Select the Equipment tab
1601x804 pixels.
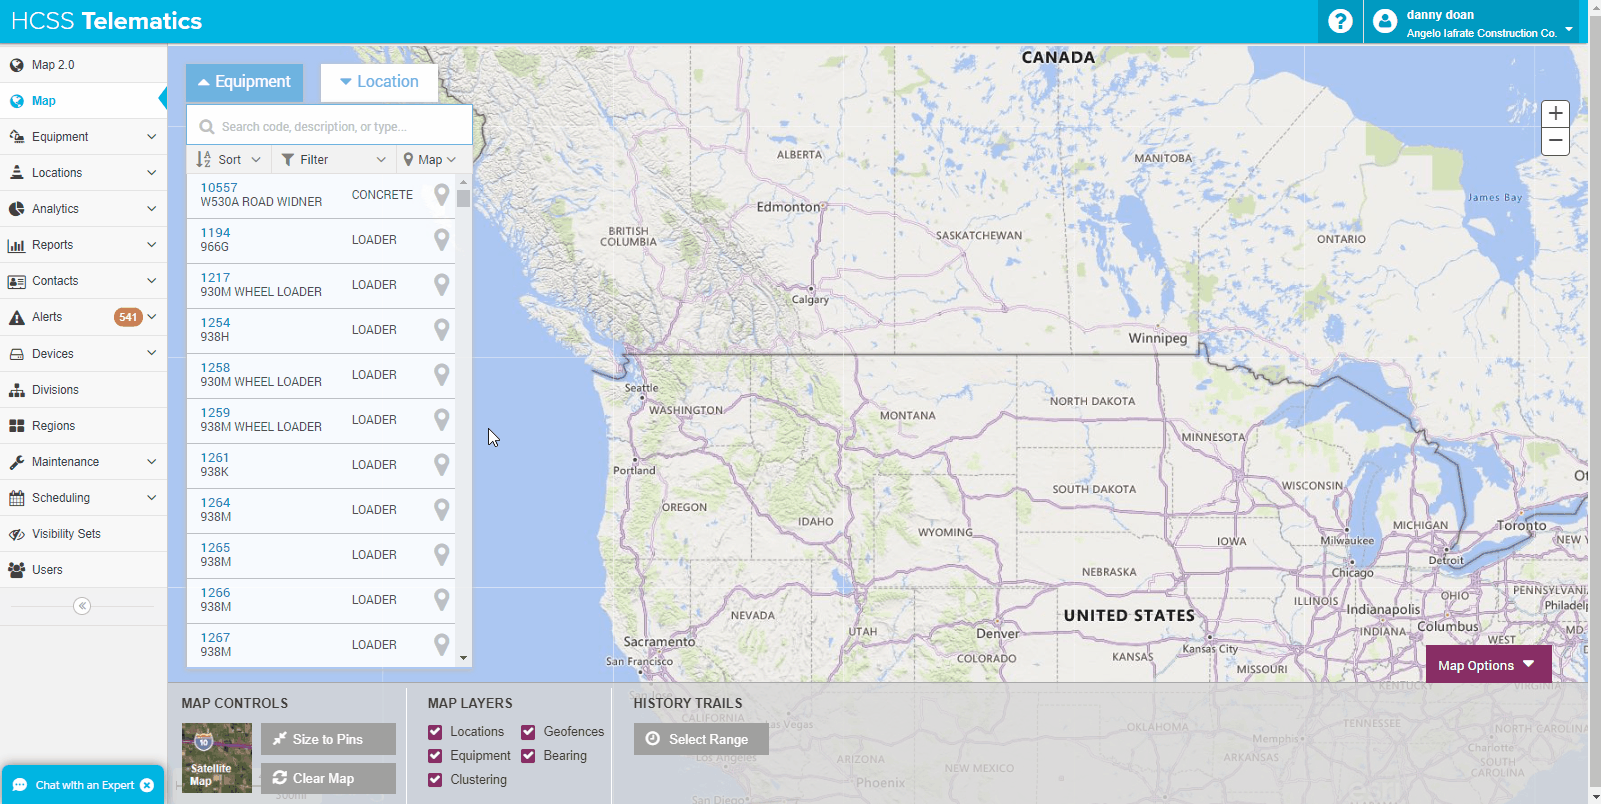(x=244, y=82)
